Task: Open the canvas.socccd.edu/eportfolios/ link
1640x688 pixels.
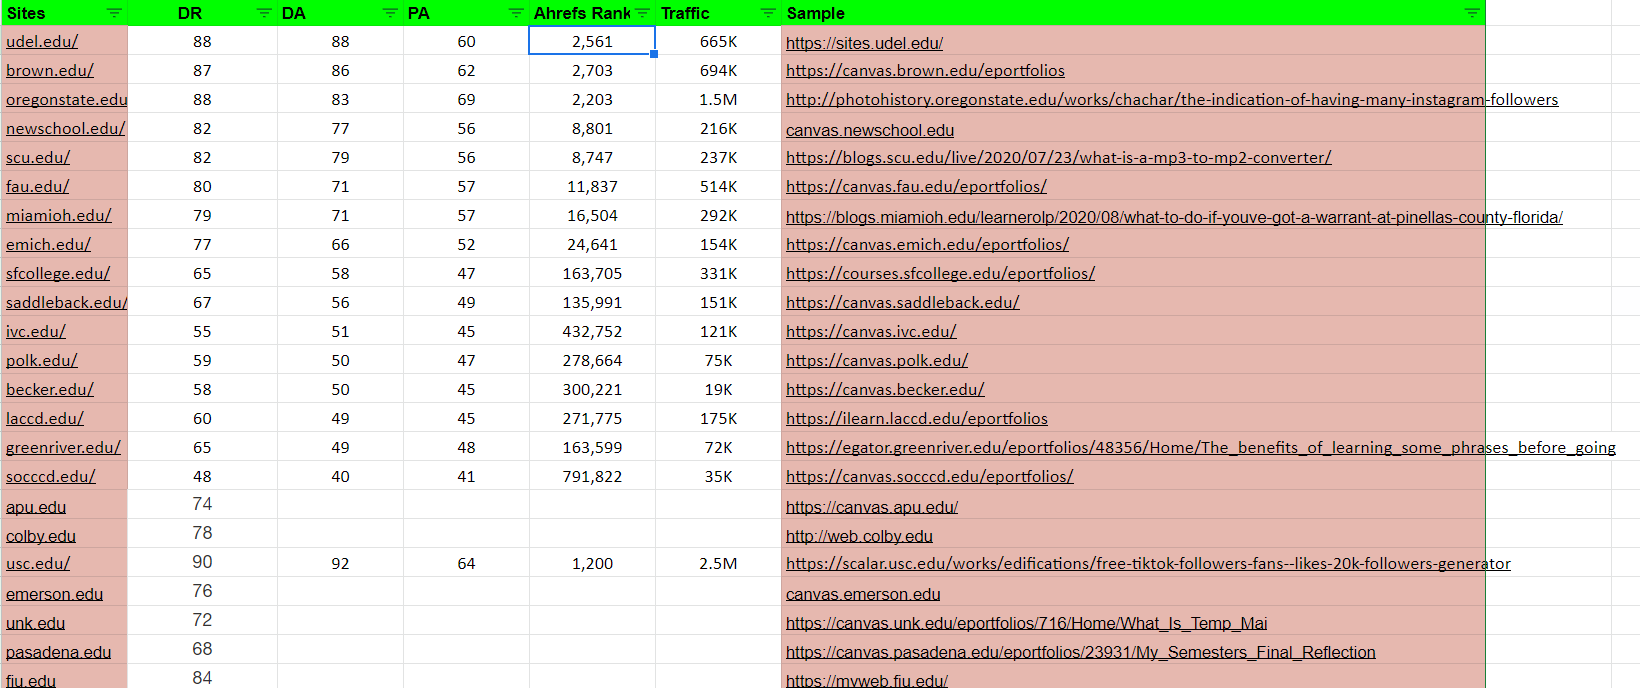Action: coord(930,477)
